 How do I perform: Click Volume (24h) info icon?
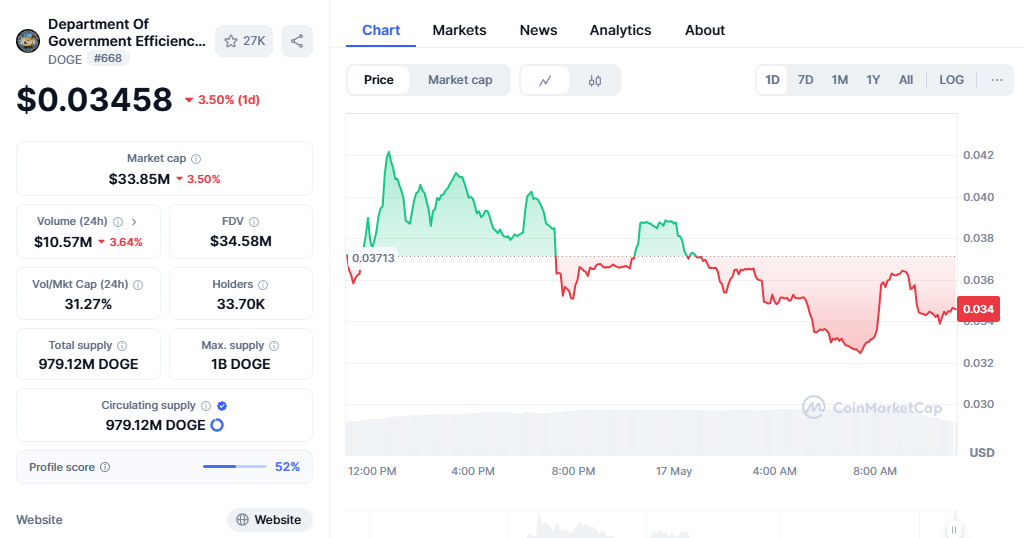118,222
